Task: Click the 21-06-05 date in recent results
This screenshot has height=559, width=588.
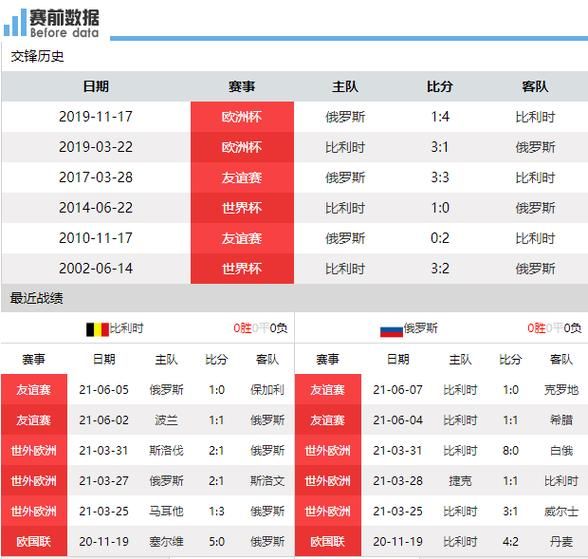Action: click(104, 390)
